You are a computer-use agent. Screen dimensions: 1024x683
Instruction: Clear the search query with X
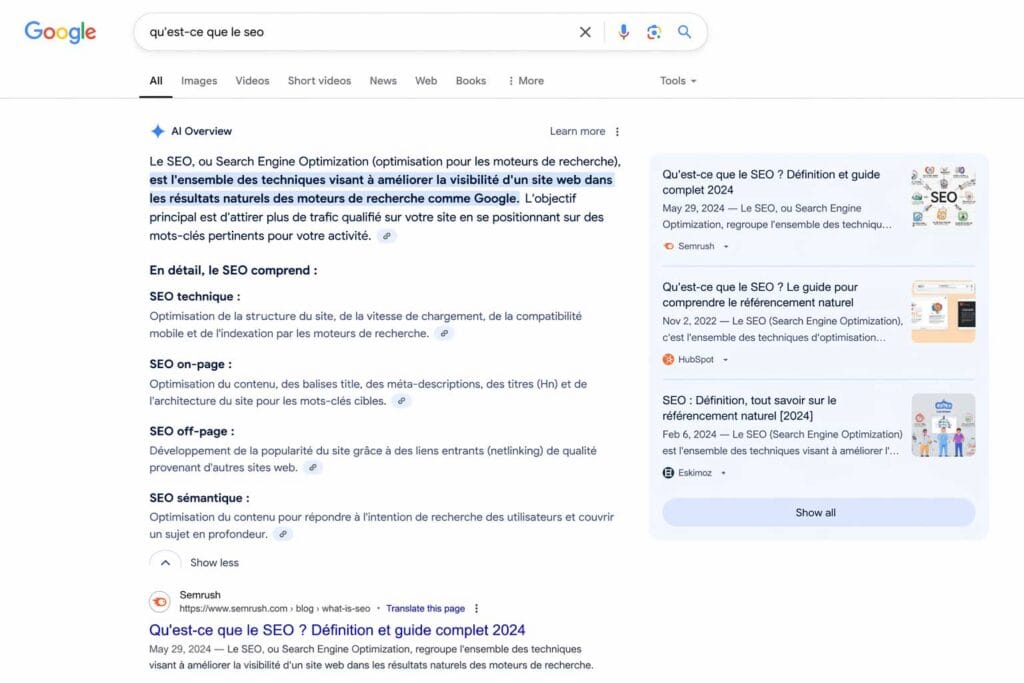(585, 32)
